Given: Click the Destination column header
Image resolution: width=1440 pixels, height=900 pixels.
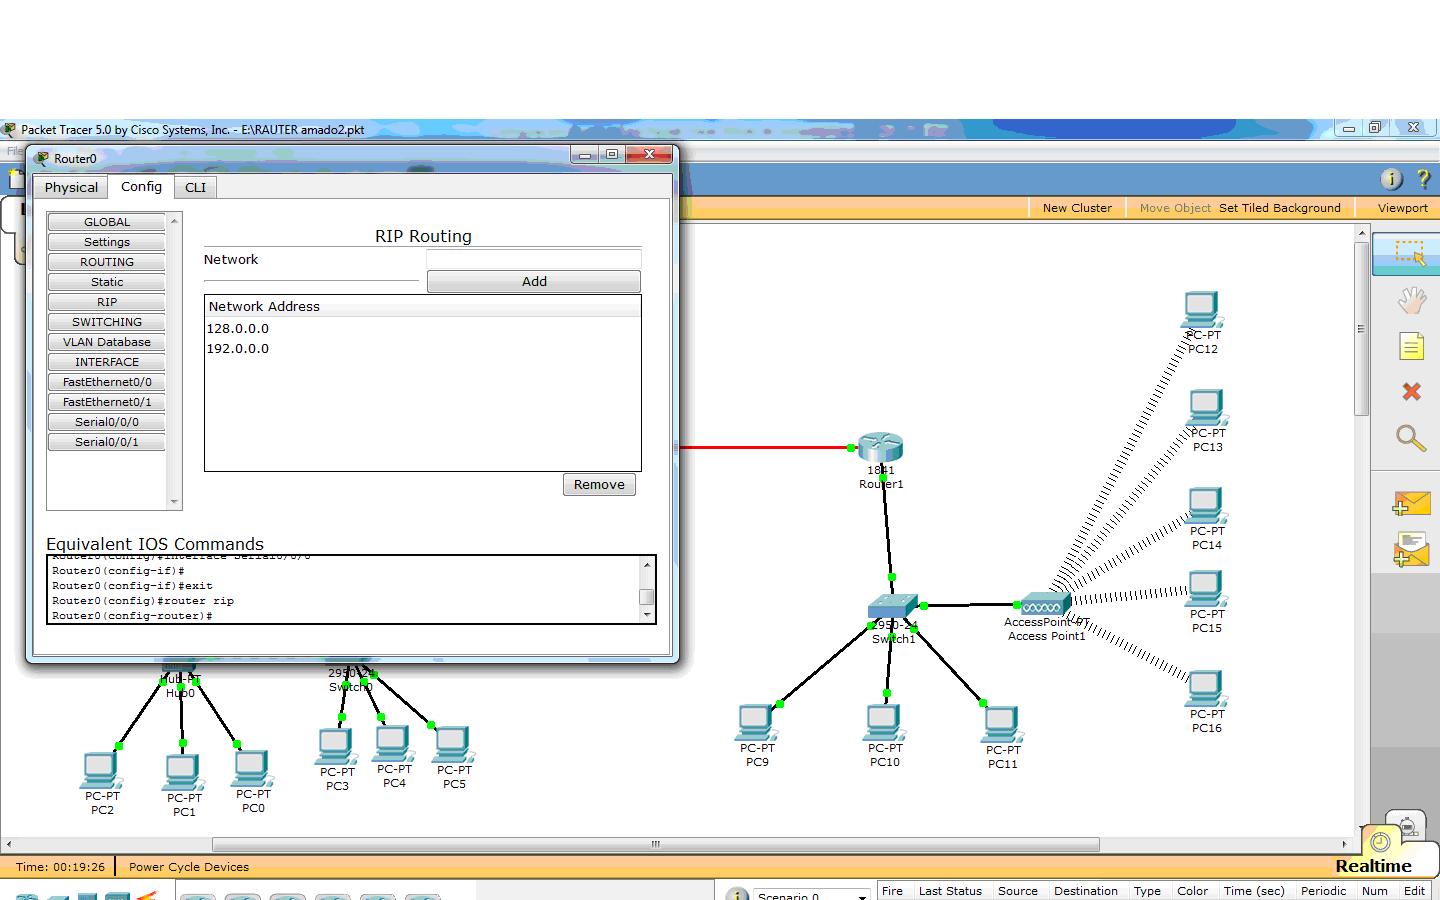Looking at the screenshot, I should (1085, 891).
